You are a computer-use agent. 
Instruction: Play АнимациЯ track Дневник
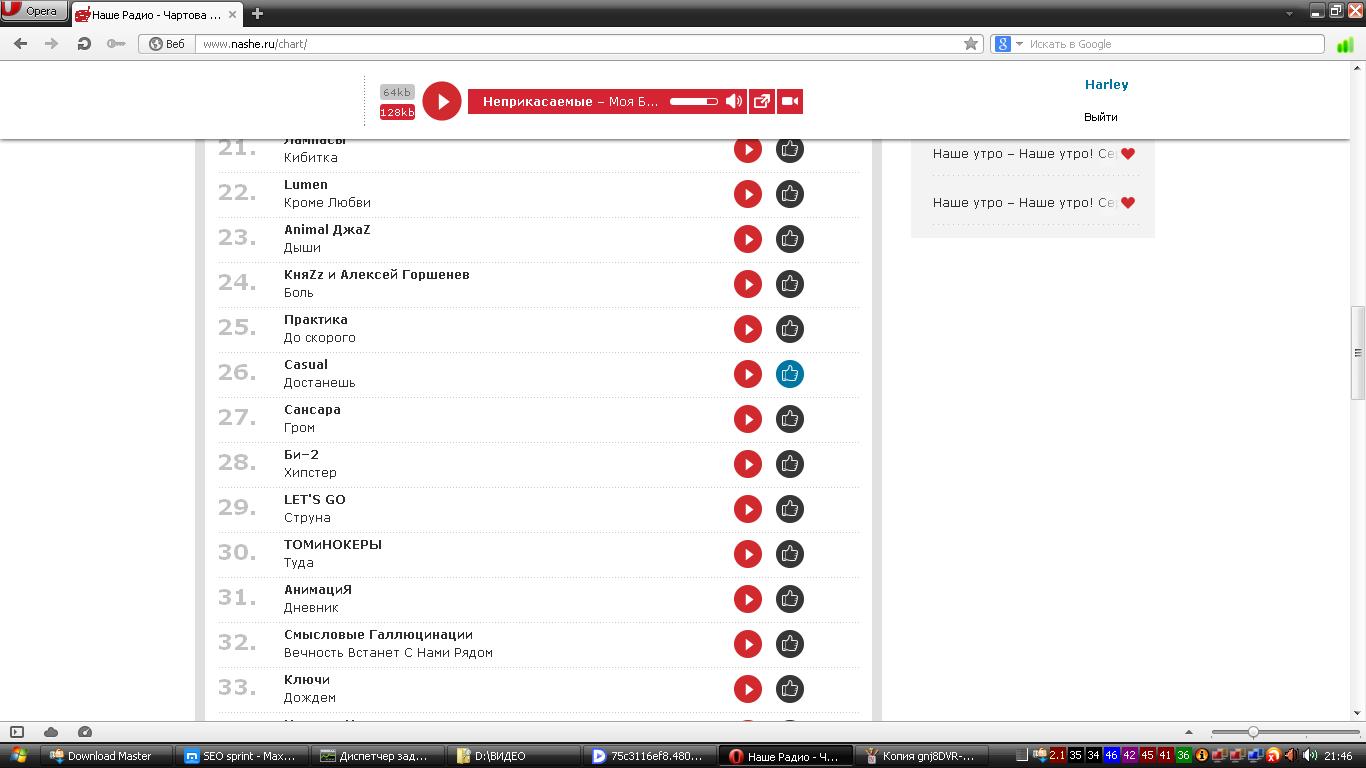(748, 599)
